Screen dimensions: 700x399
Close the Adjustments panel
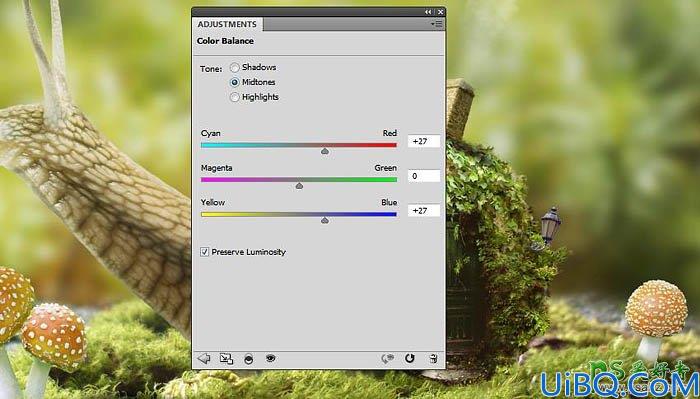pos(440,12)
